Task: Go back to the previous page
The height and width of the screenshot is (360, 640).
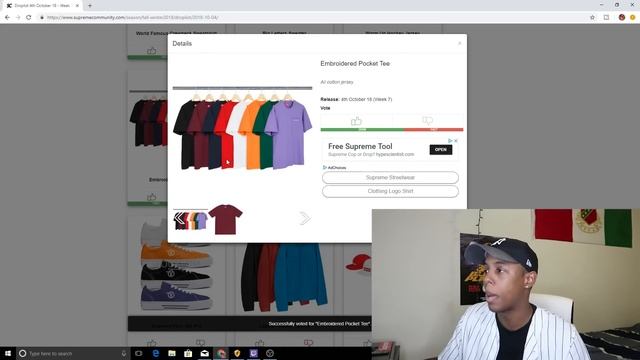Action: click(7, 18)
